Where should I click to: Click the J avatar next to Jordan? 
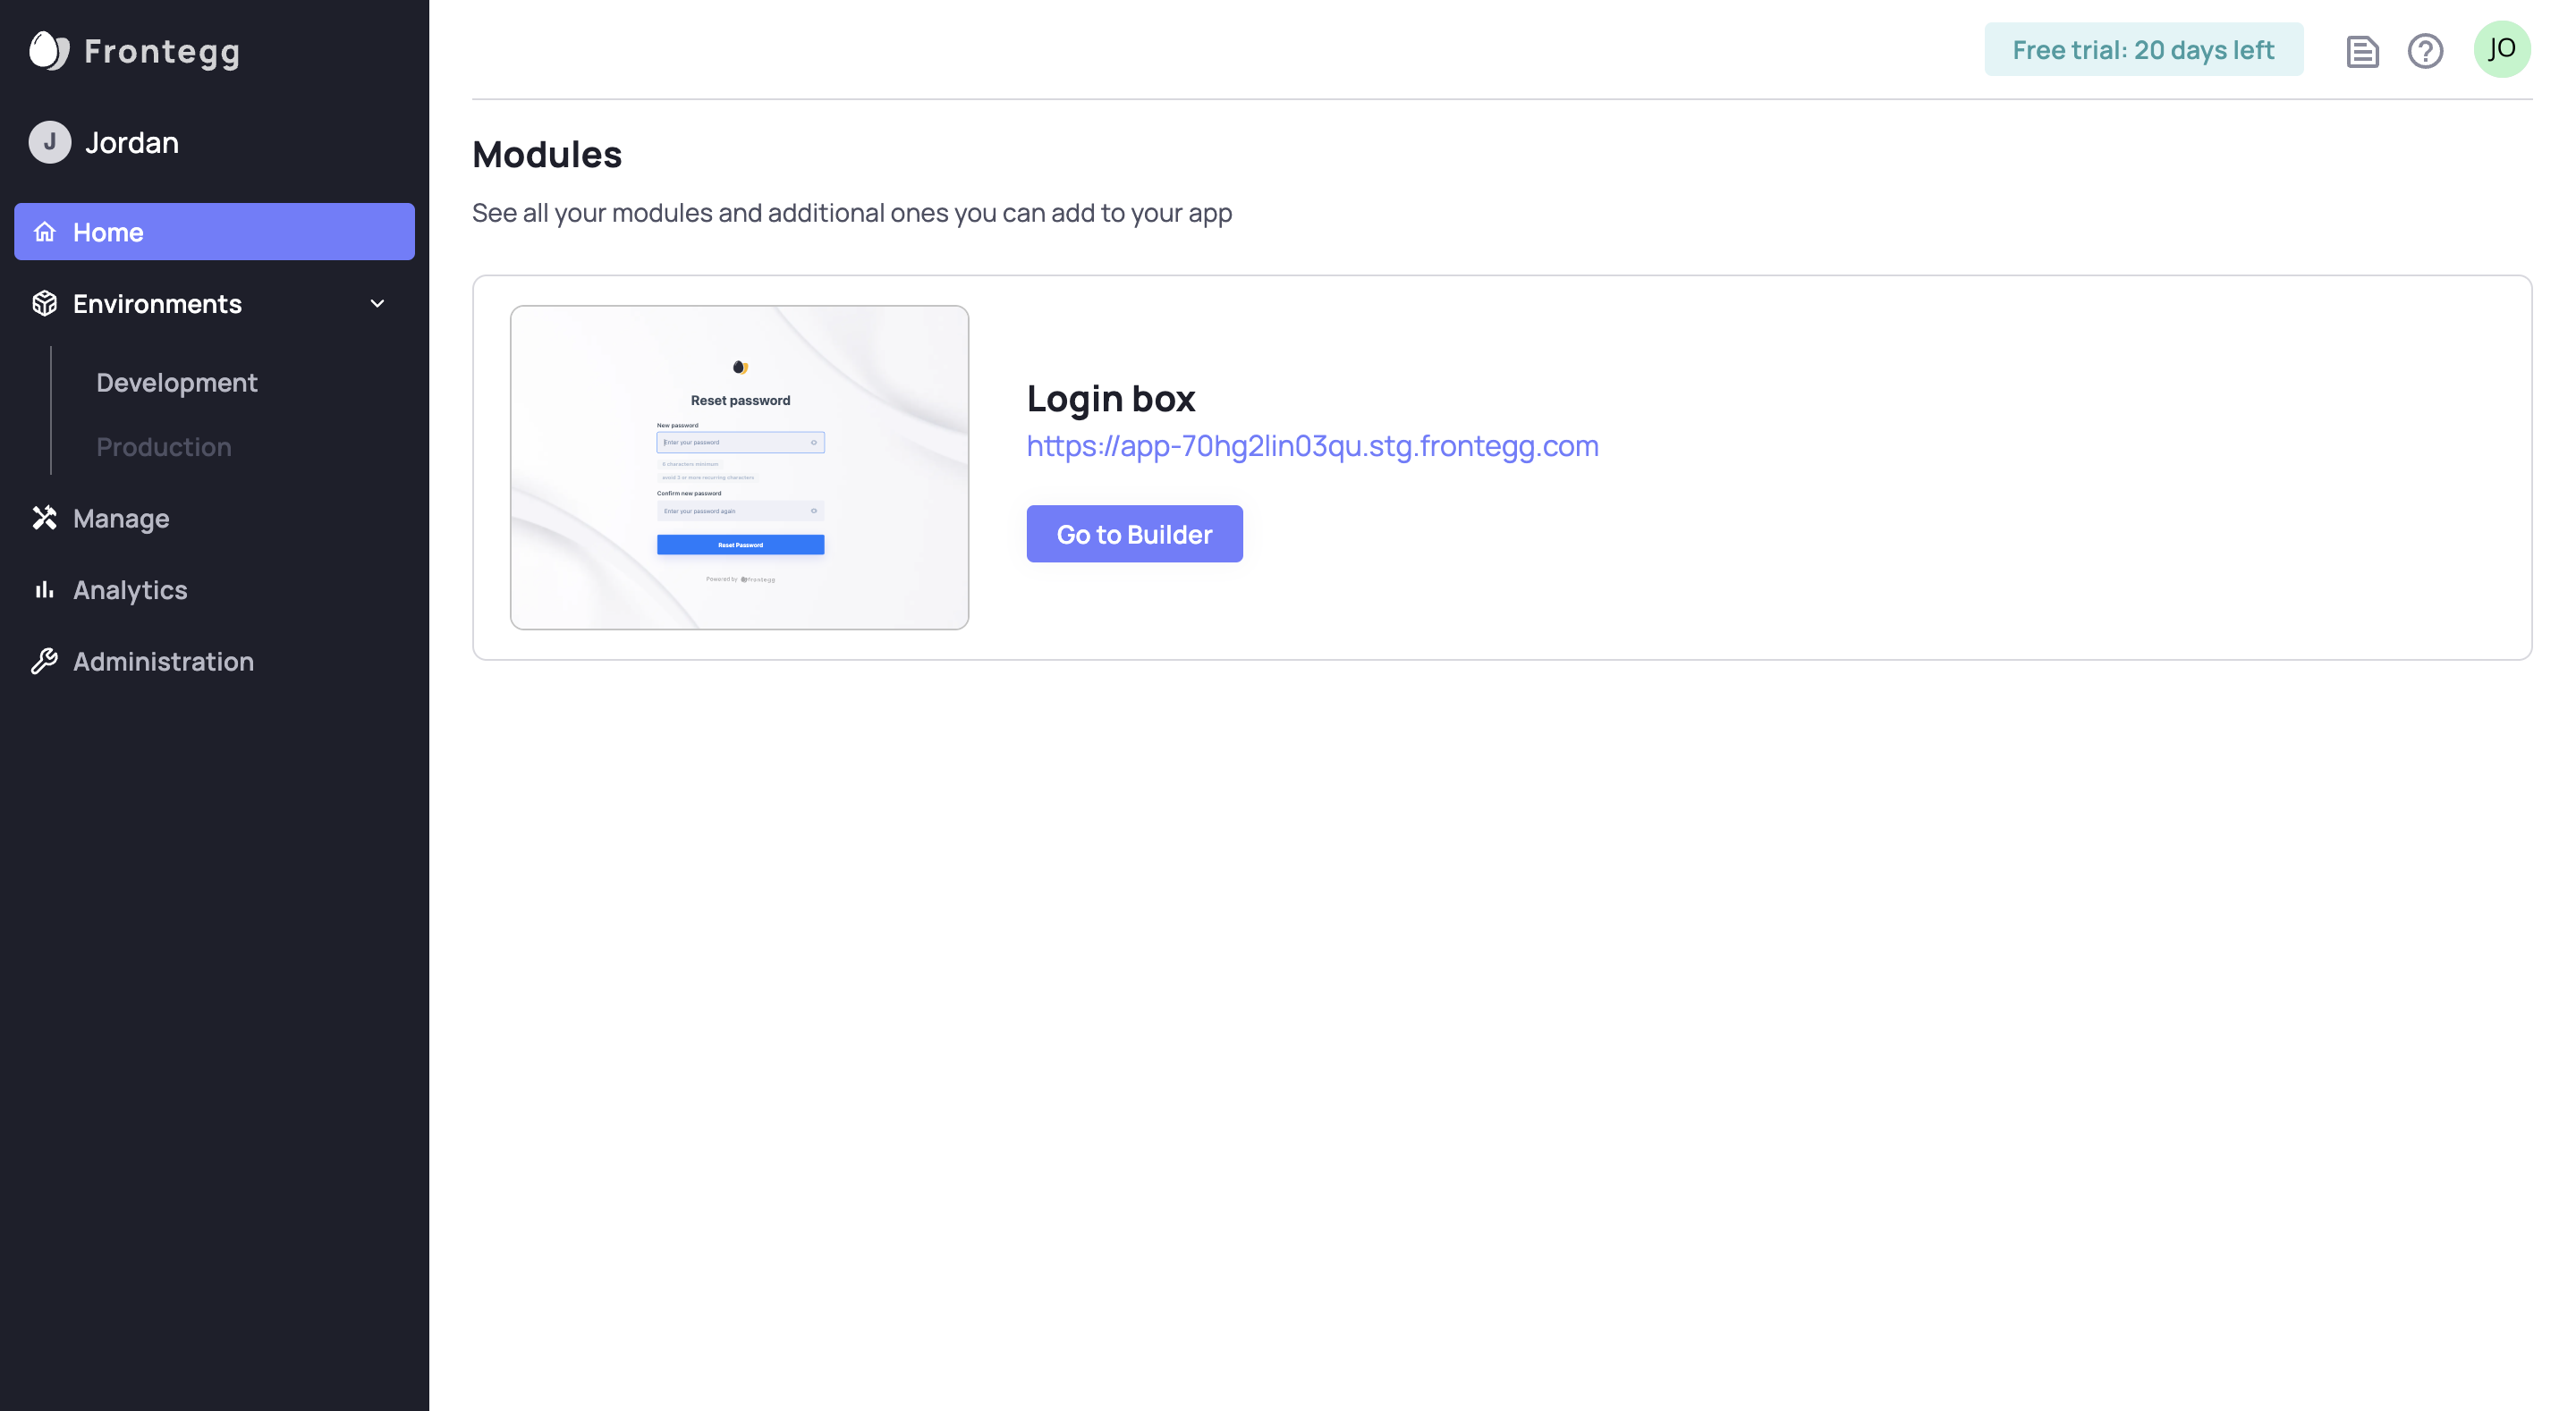click(50, 142)
